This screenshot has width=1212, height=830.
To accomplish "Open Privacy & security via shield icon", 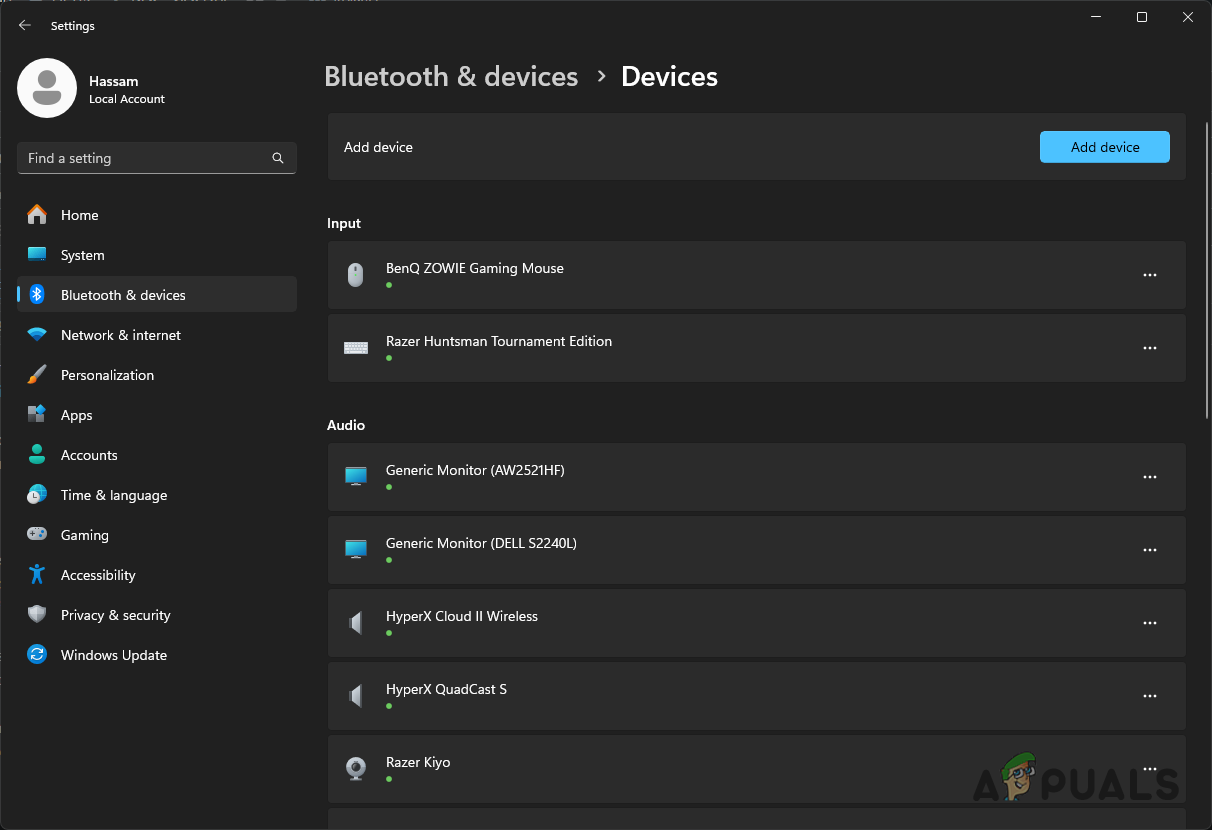I will click(x=37, y=615).
